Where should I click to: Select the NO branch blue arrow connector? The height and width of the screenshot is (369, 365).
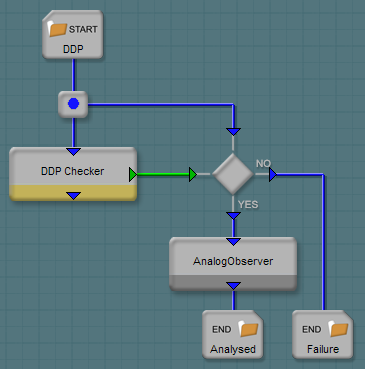tap(273, 174)
